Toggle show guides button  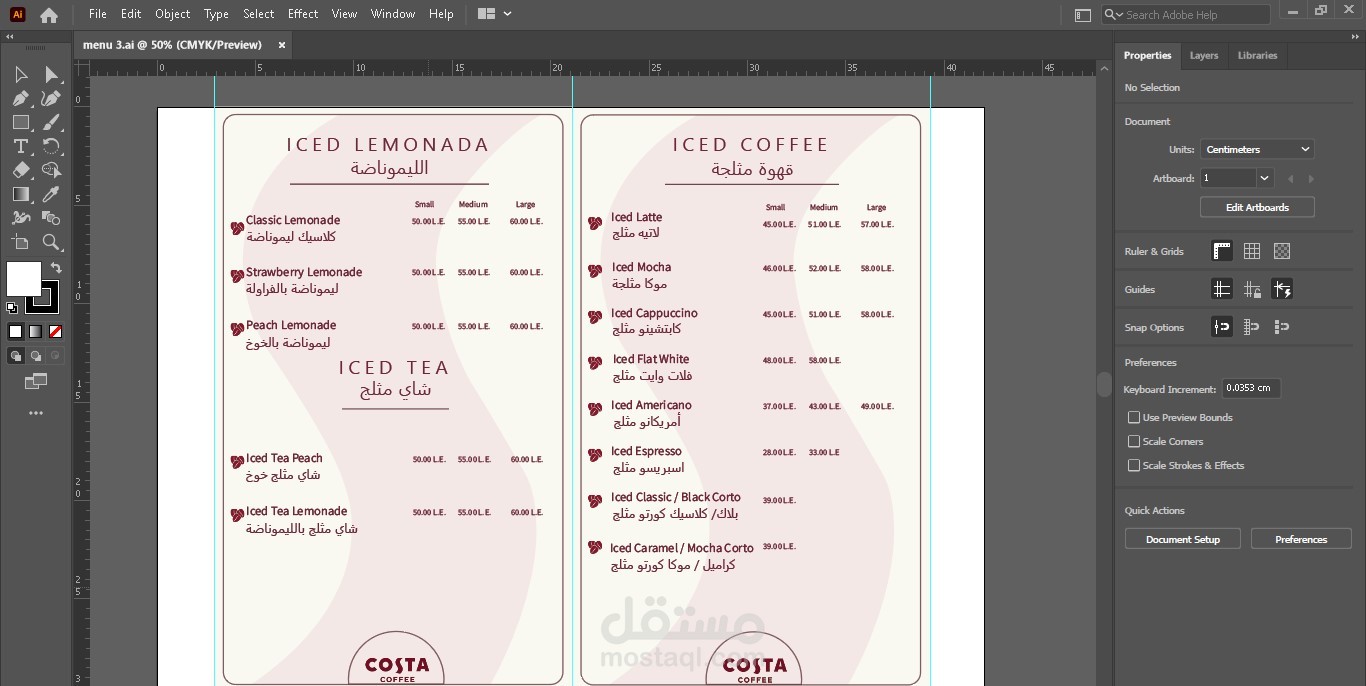(x=1222, y=289)
